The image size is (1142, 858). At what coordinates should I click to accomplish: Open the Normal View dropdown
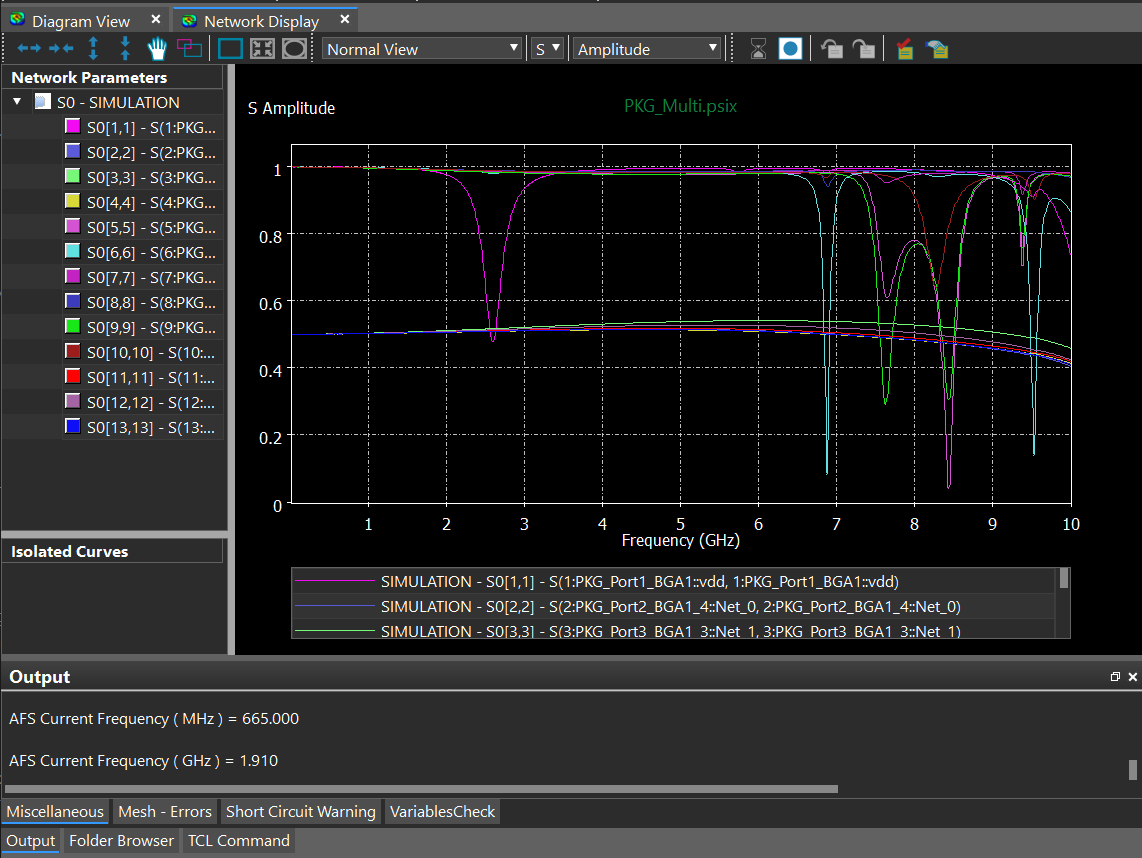422,48
